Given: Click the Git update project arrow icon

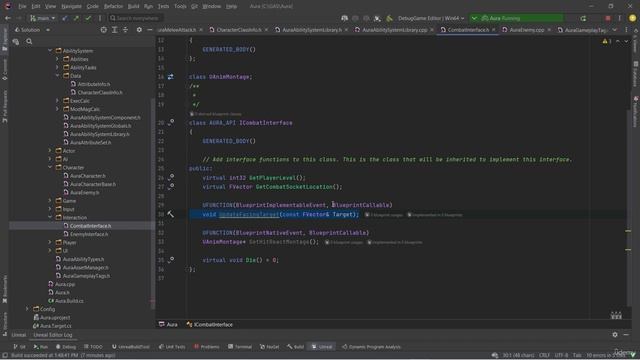Looking at the screenshot, I should 65,18.
